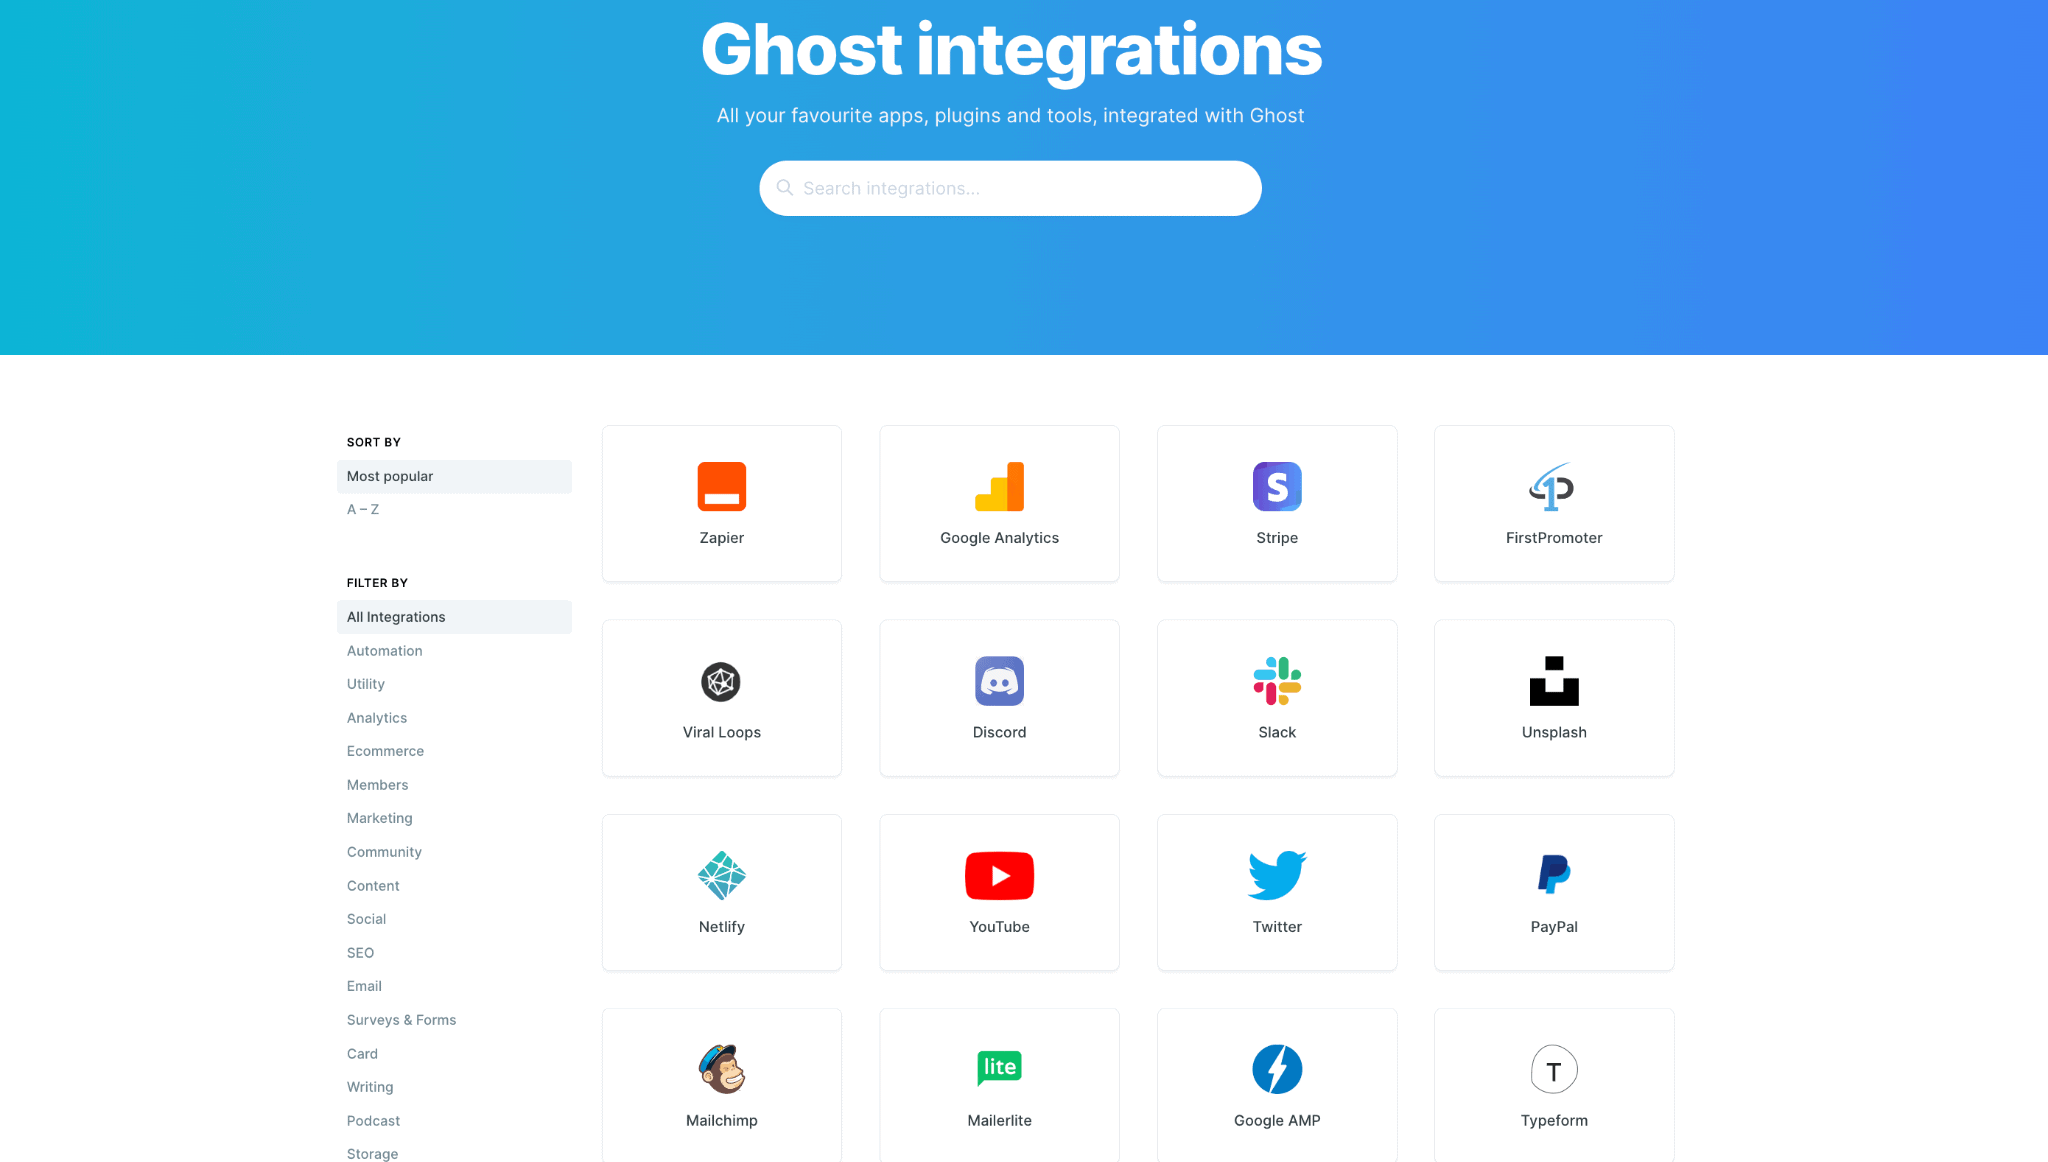Select the Mailchimp integration icon
The width and height of the screenshot is (2048, 1162).
click(720, 1069)
